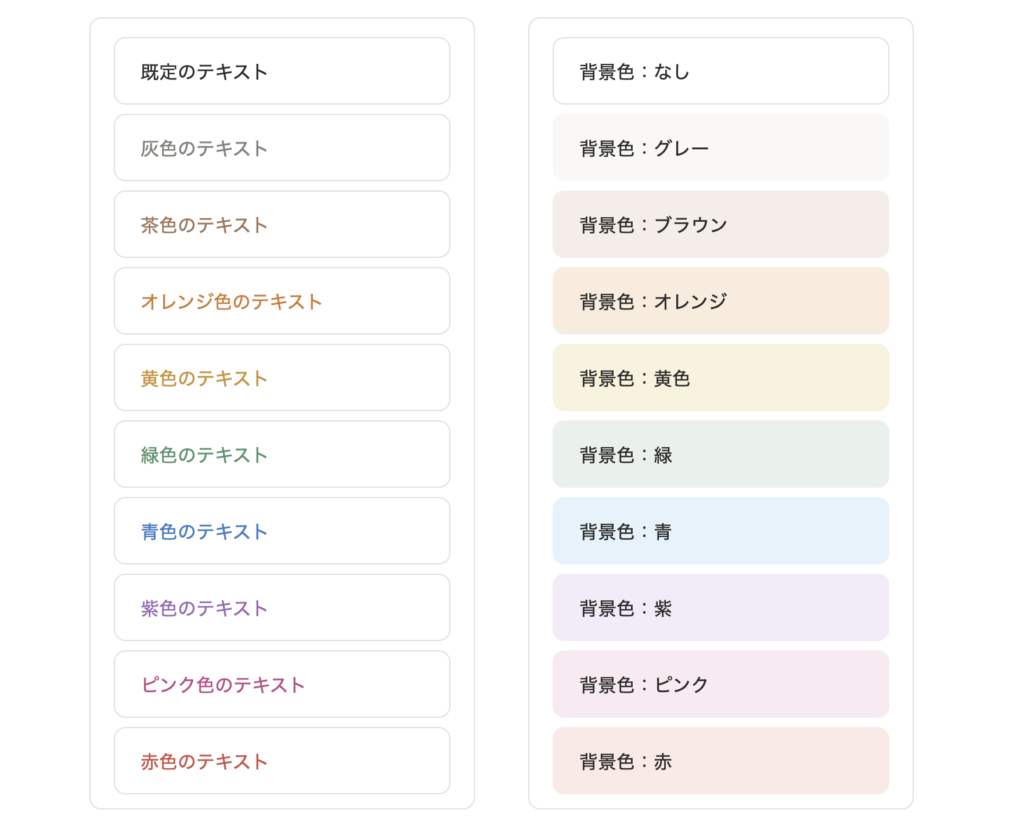
Task: Click the gray background swatch labeled 背景色：グレー
Action: pos(721,147)
